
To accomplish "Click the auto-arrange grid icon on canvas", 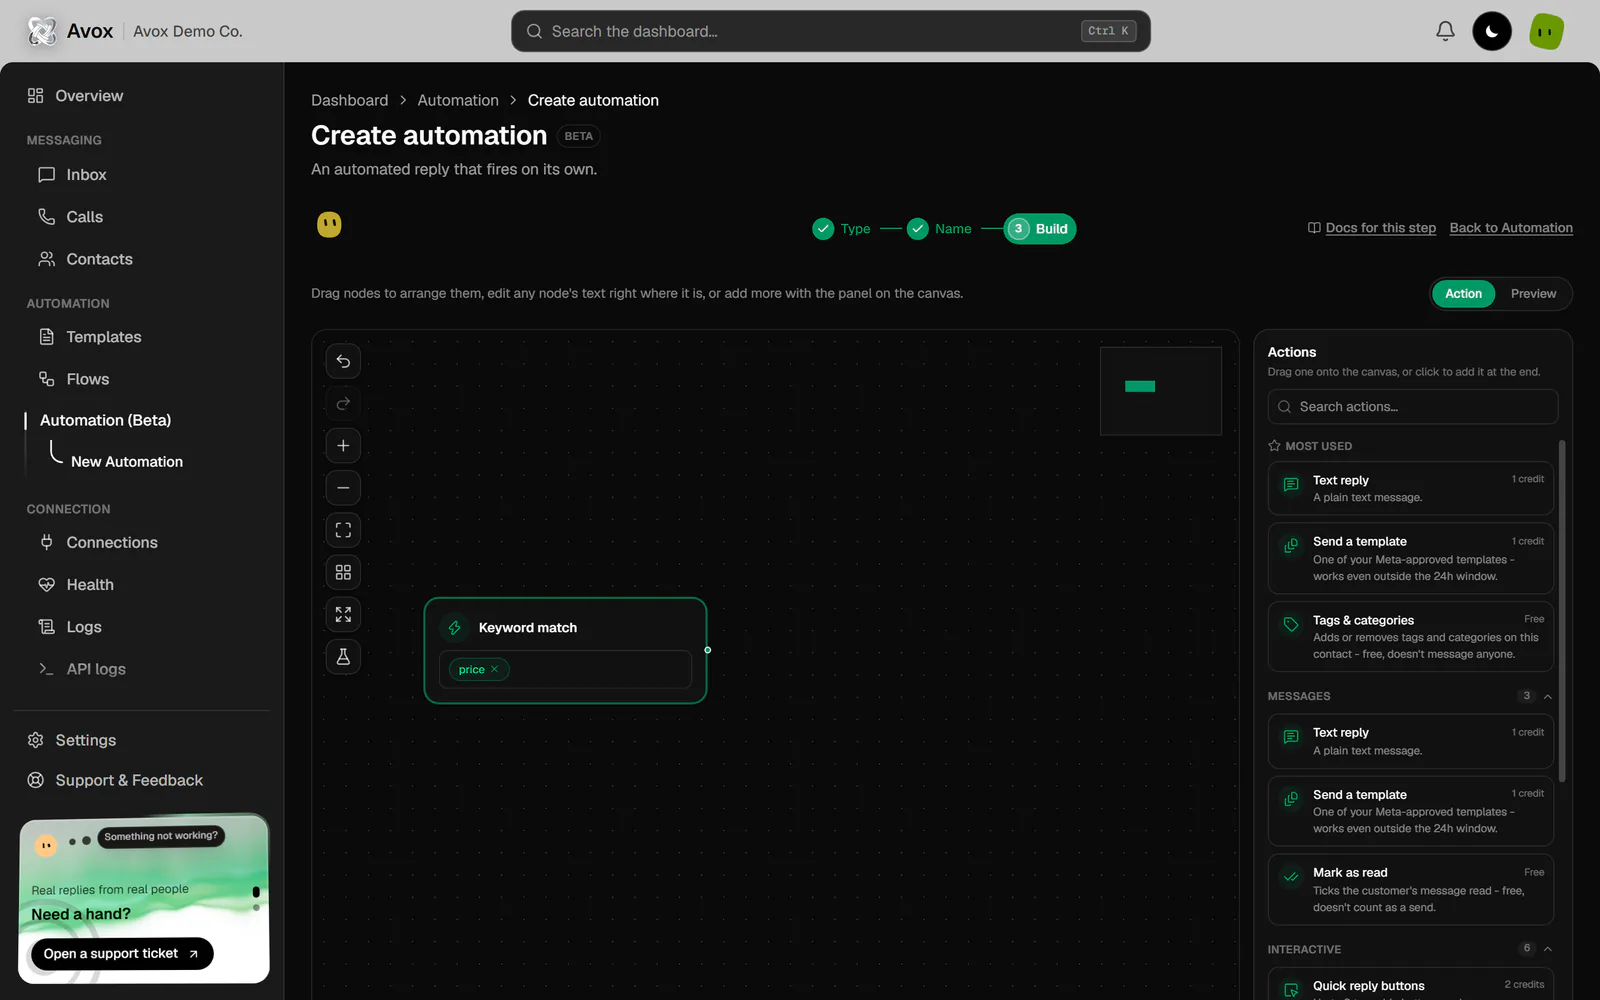I will click(x=343, y=572).
